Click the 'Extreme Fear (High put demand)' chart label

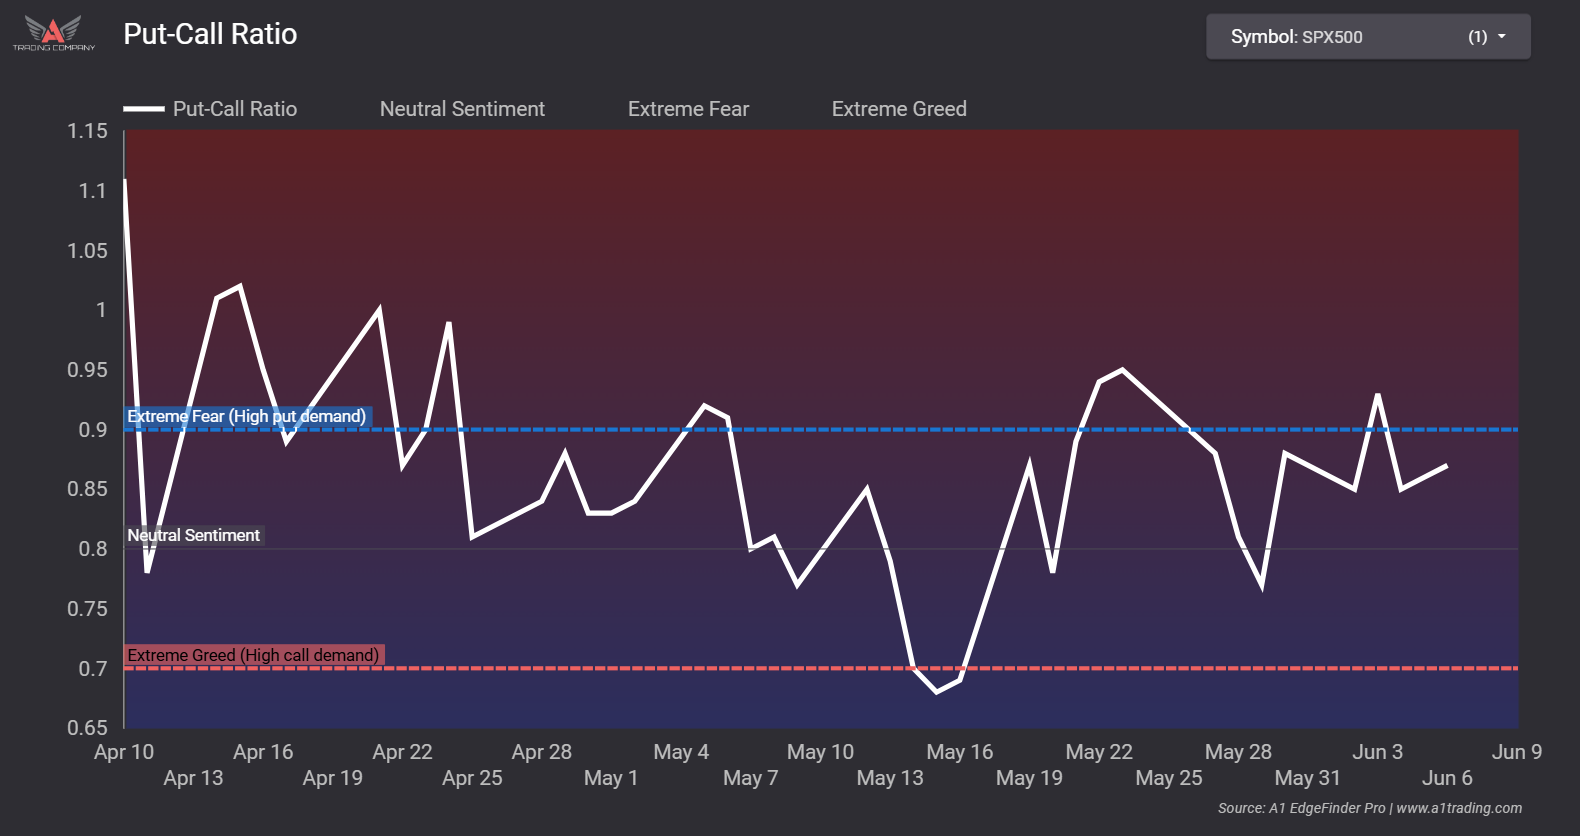click(x=247, y=416)
